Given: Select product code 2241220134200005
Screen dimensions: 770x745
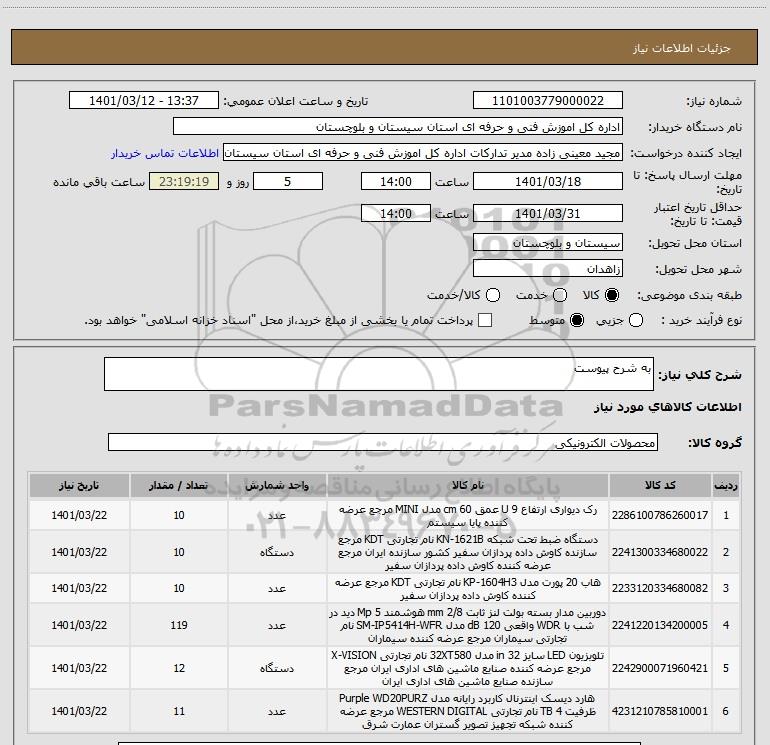Looking at the screenshot, I should (660, 625).
